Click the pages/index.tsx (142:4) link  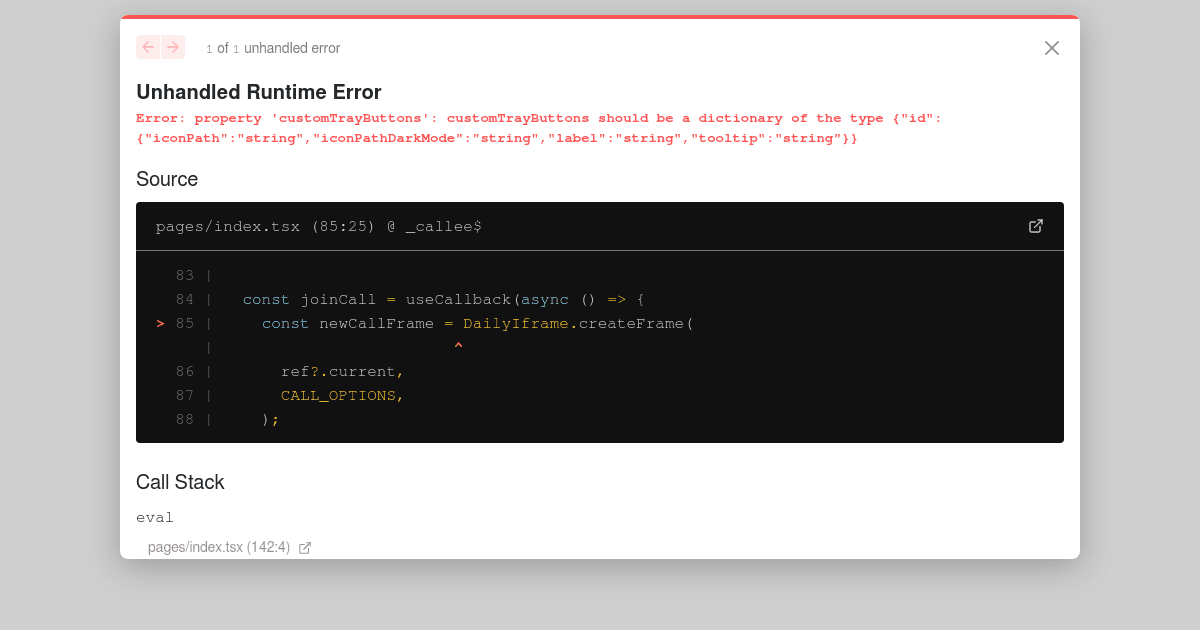pos(219,547)
